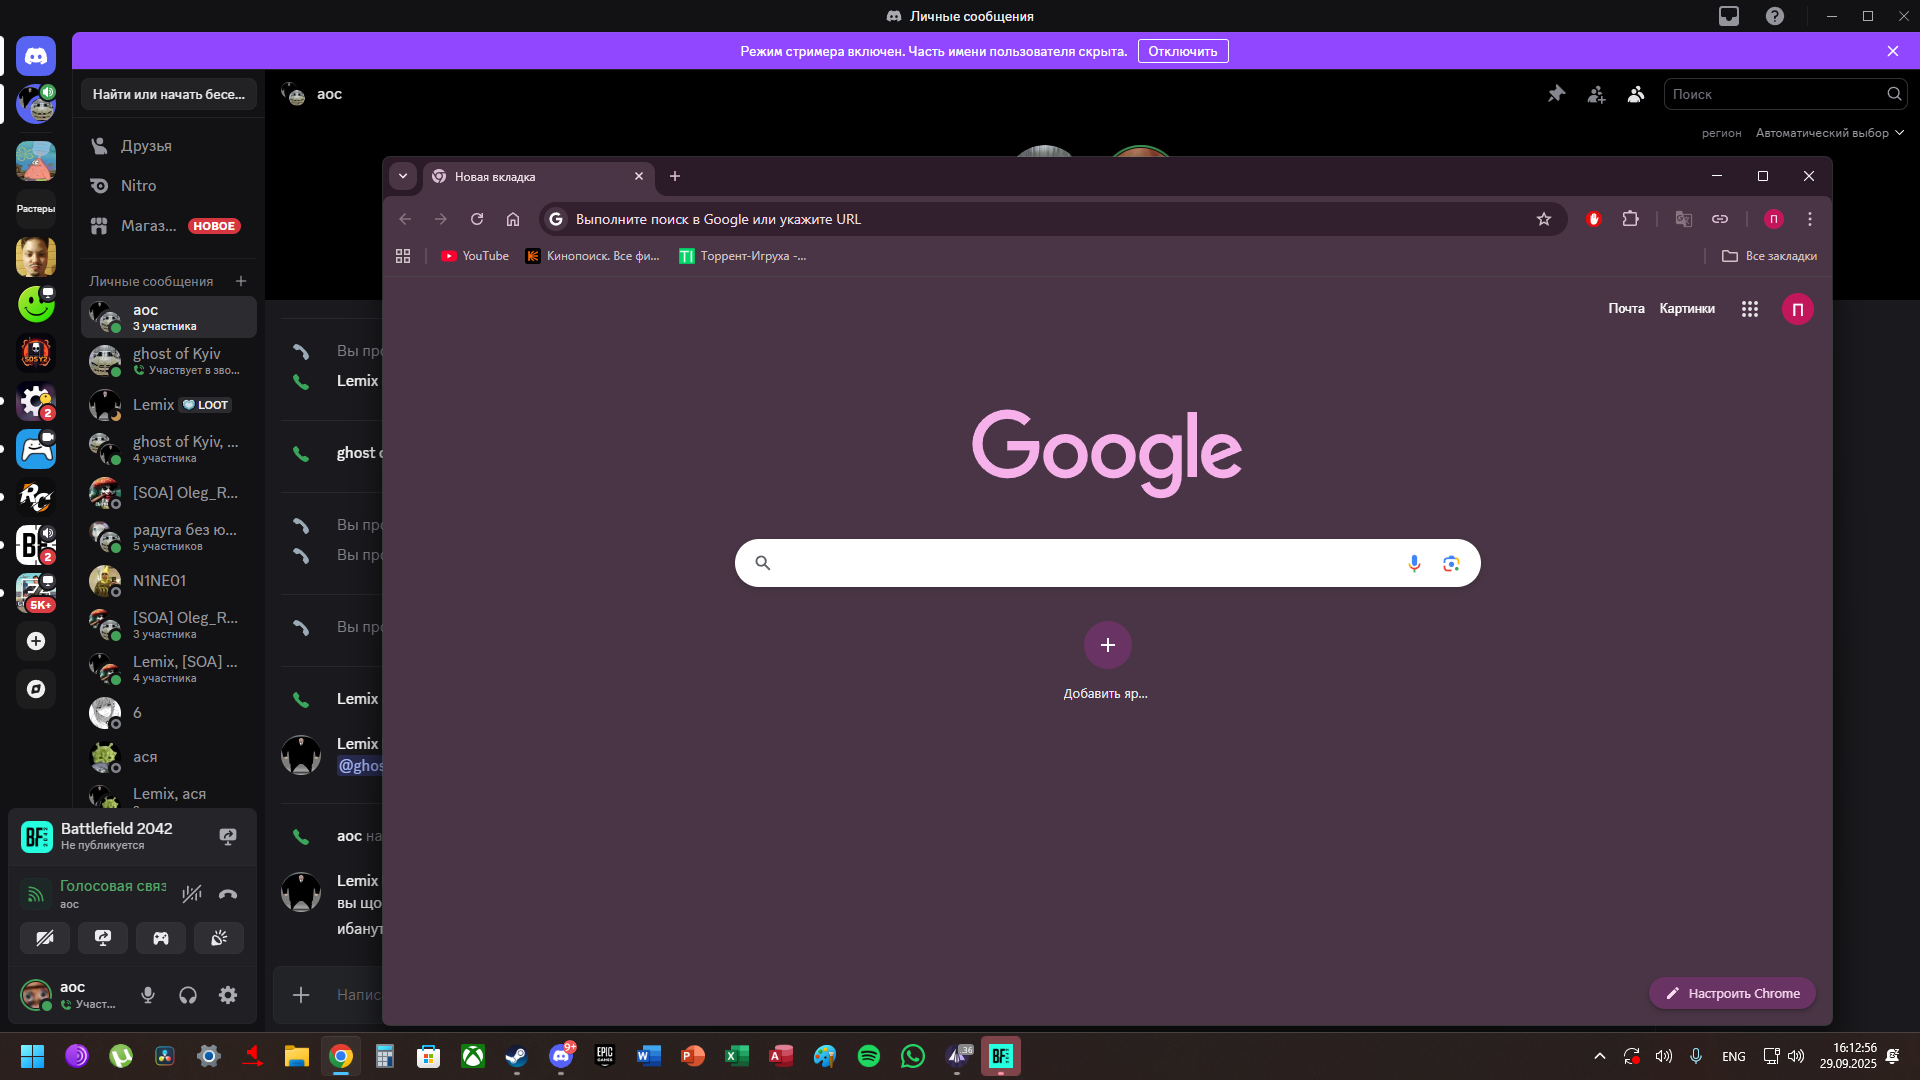Open Discord inbox icon in the title bar
1920x1080 pixels.
(1729, 16)
